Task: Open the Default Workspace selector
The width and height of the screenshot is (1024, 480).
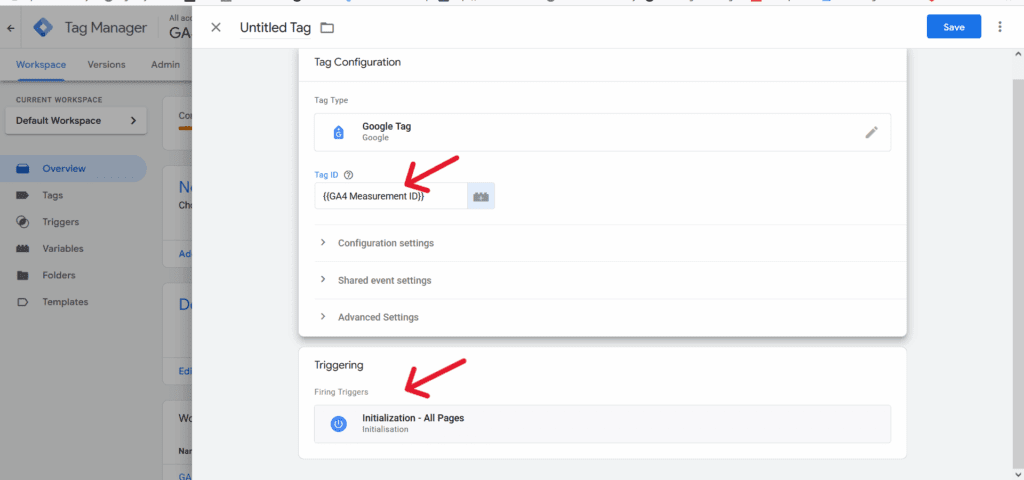Action: (x=76, y=121)
